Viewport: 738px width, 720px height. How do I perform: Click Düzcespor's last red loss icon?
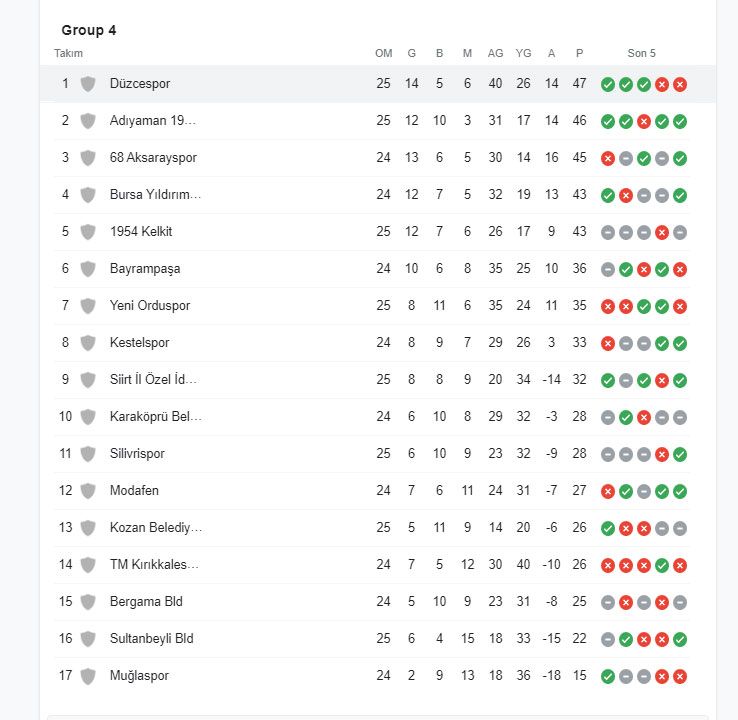click(680, 84)
